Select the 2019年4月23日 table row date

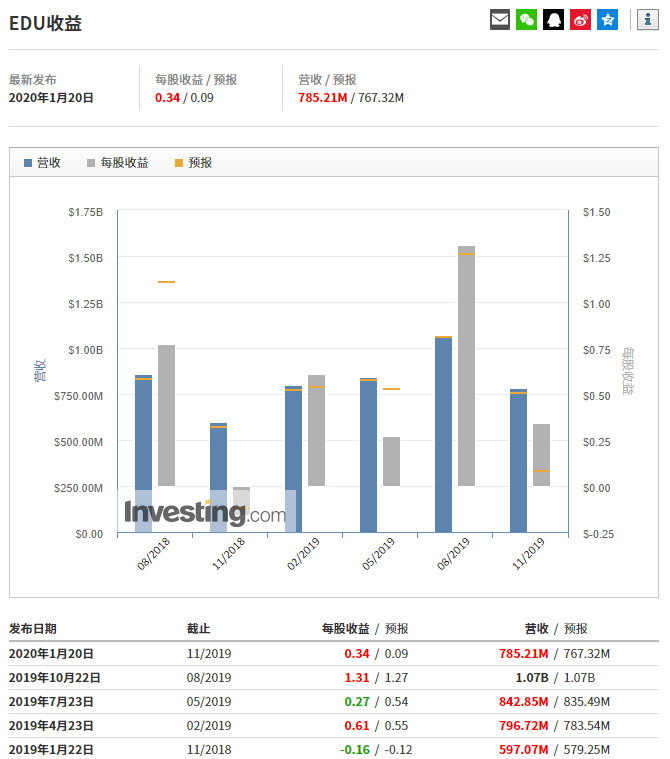click(x=51, y=726)
